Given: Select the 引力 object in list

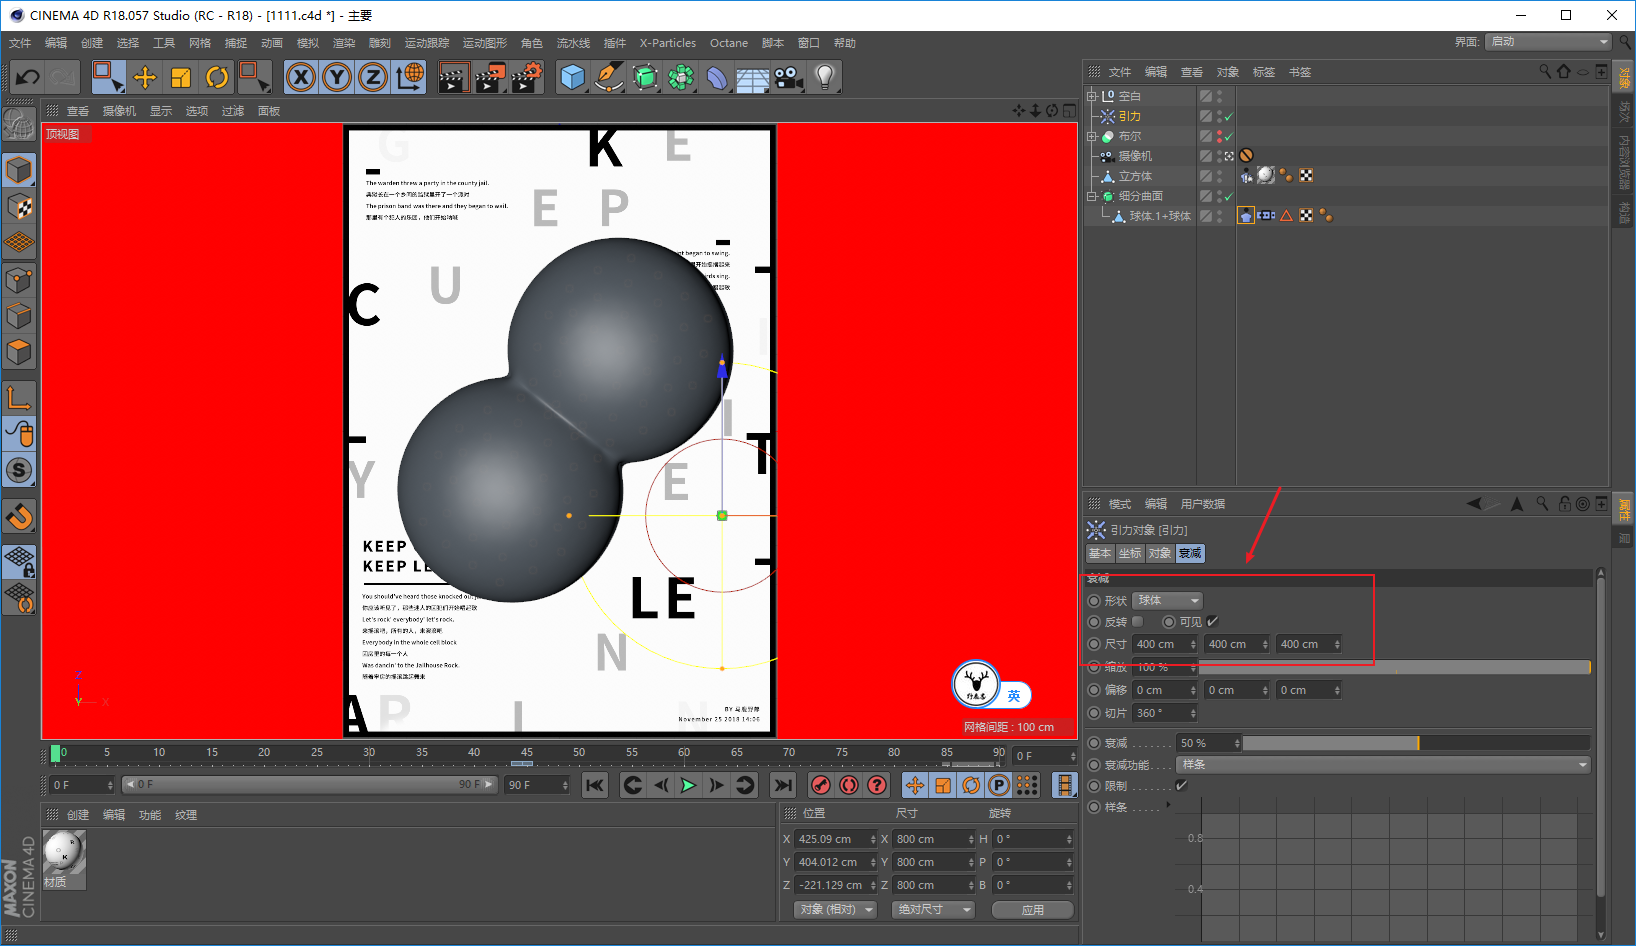Looking at the screenshot, I should pyautogui.click(x=1129, y=116).
